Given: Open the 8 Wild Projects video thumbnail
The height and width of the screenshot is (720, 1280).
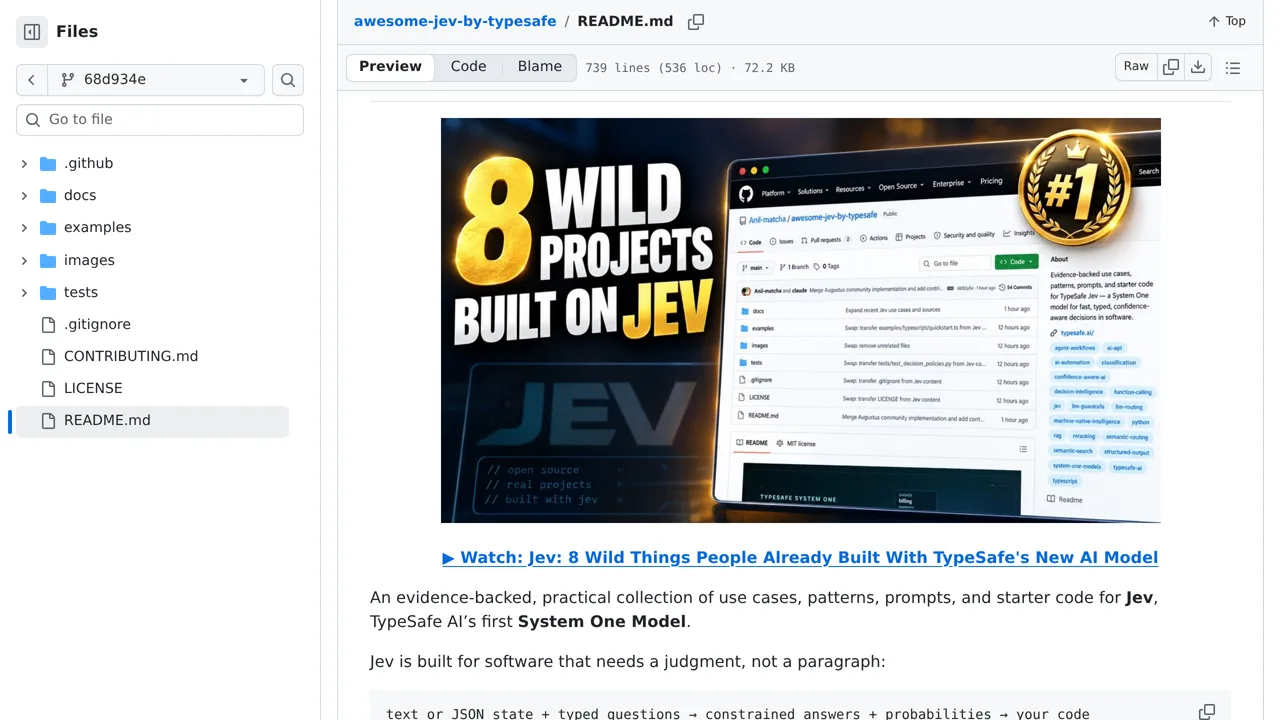Looking at the screenshot, I should [801, 320].
